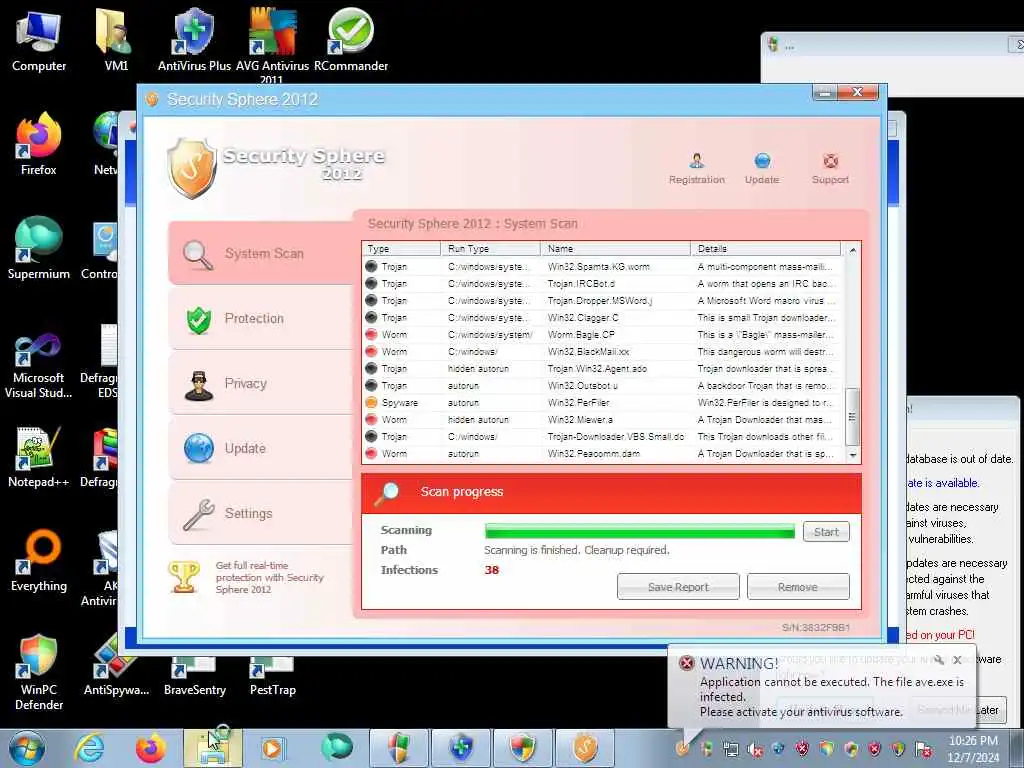This screenshot has width=1024, height=768.
Task: Select the System Scan sidebar tab
Action: click(x=261, y=253)
